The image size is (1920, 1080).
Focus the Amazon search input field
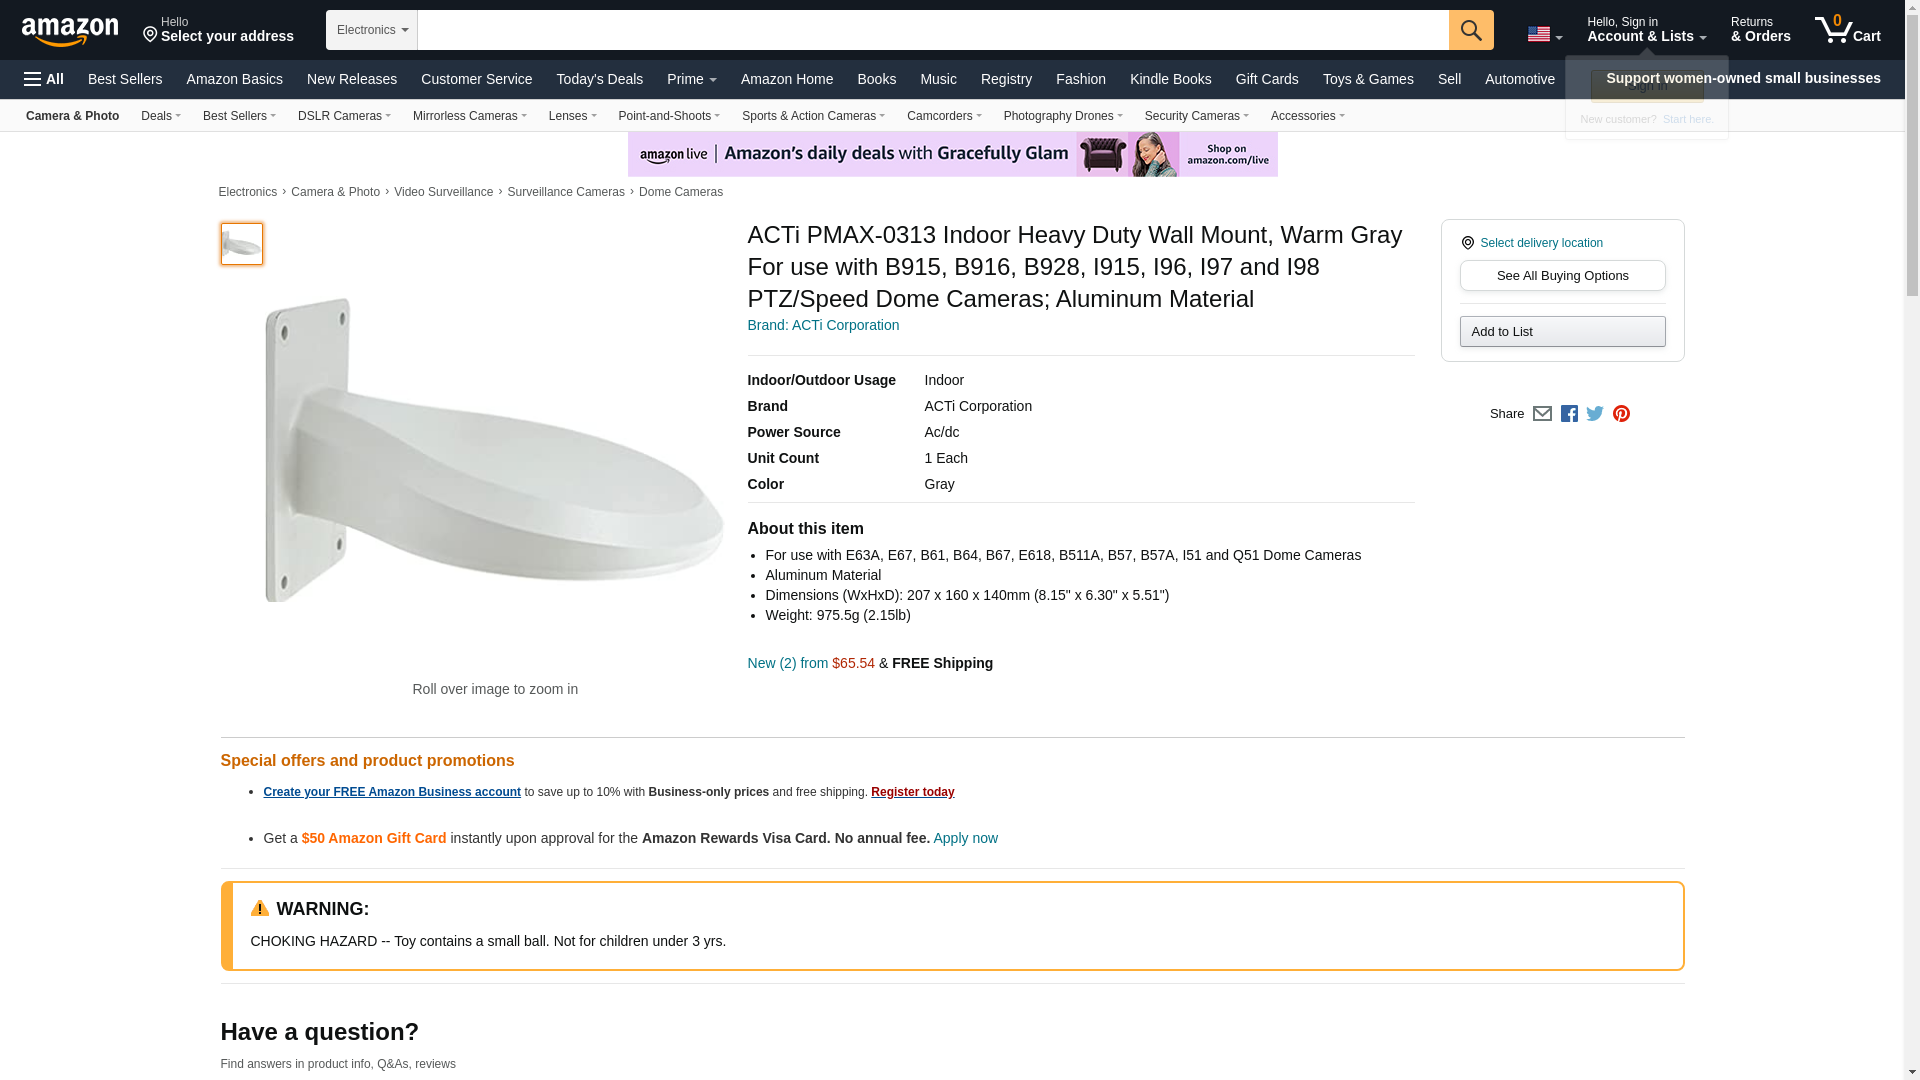(932, 30)
